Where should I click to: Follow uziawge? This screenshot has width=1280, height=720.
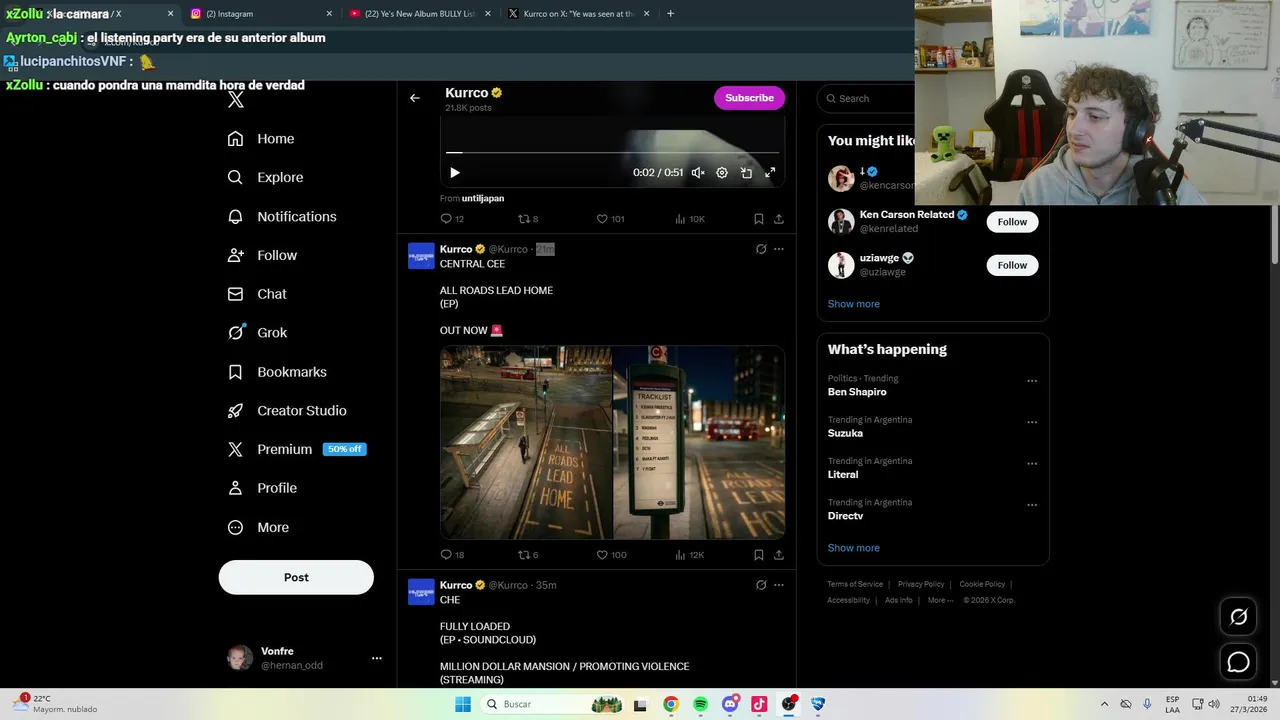(x=1012, y=265)
